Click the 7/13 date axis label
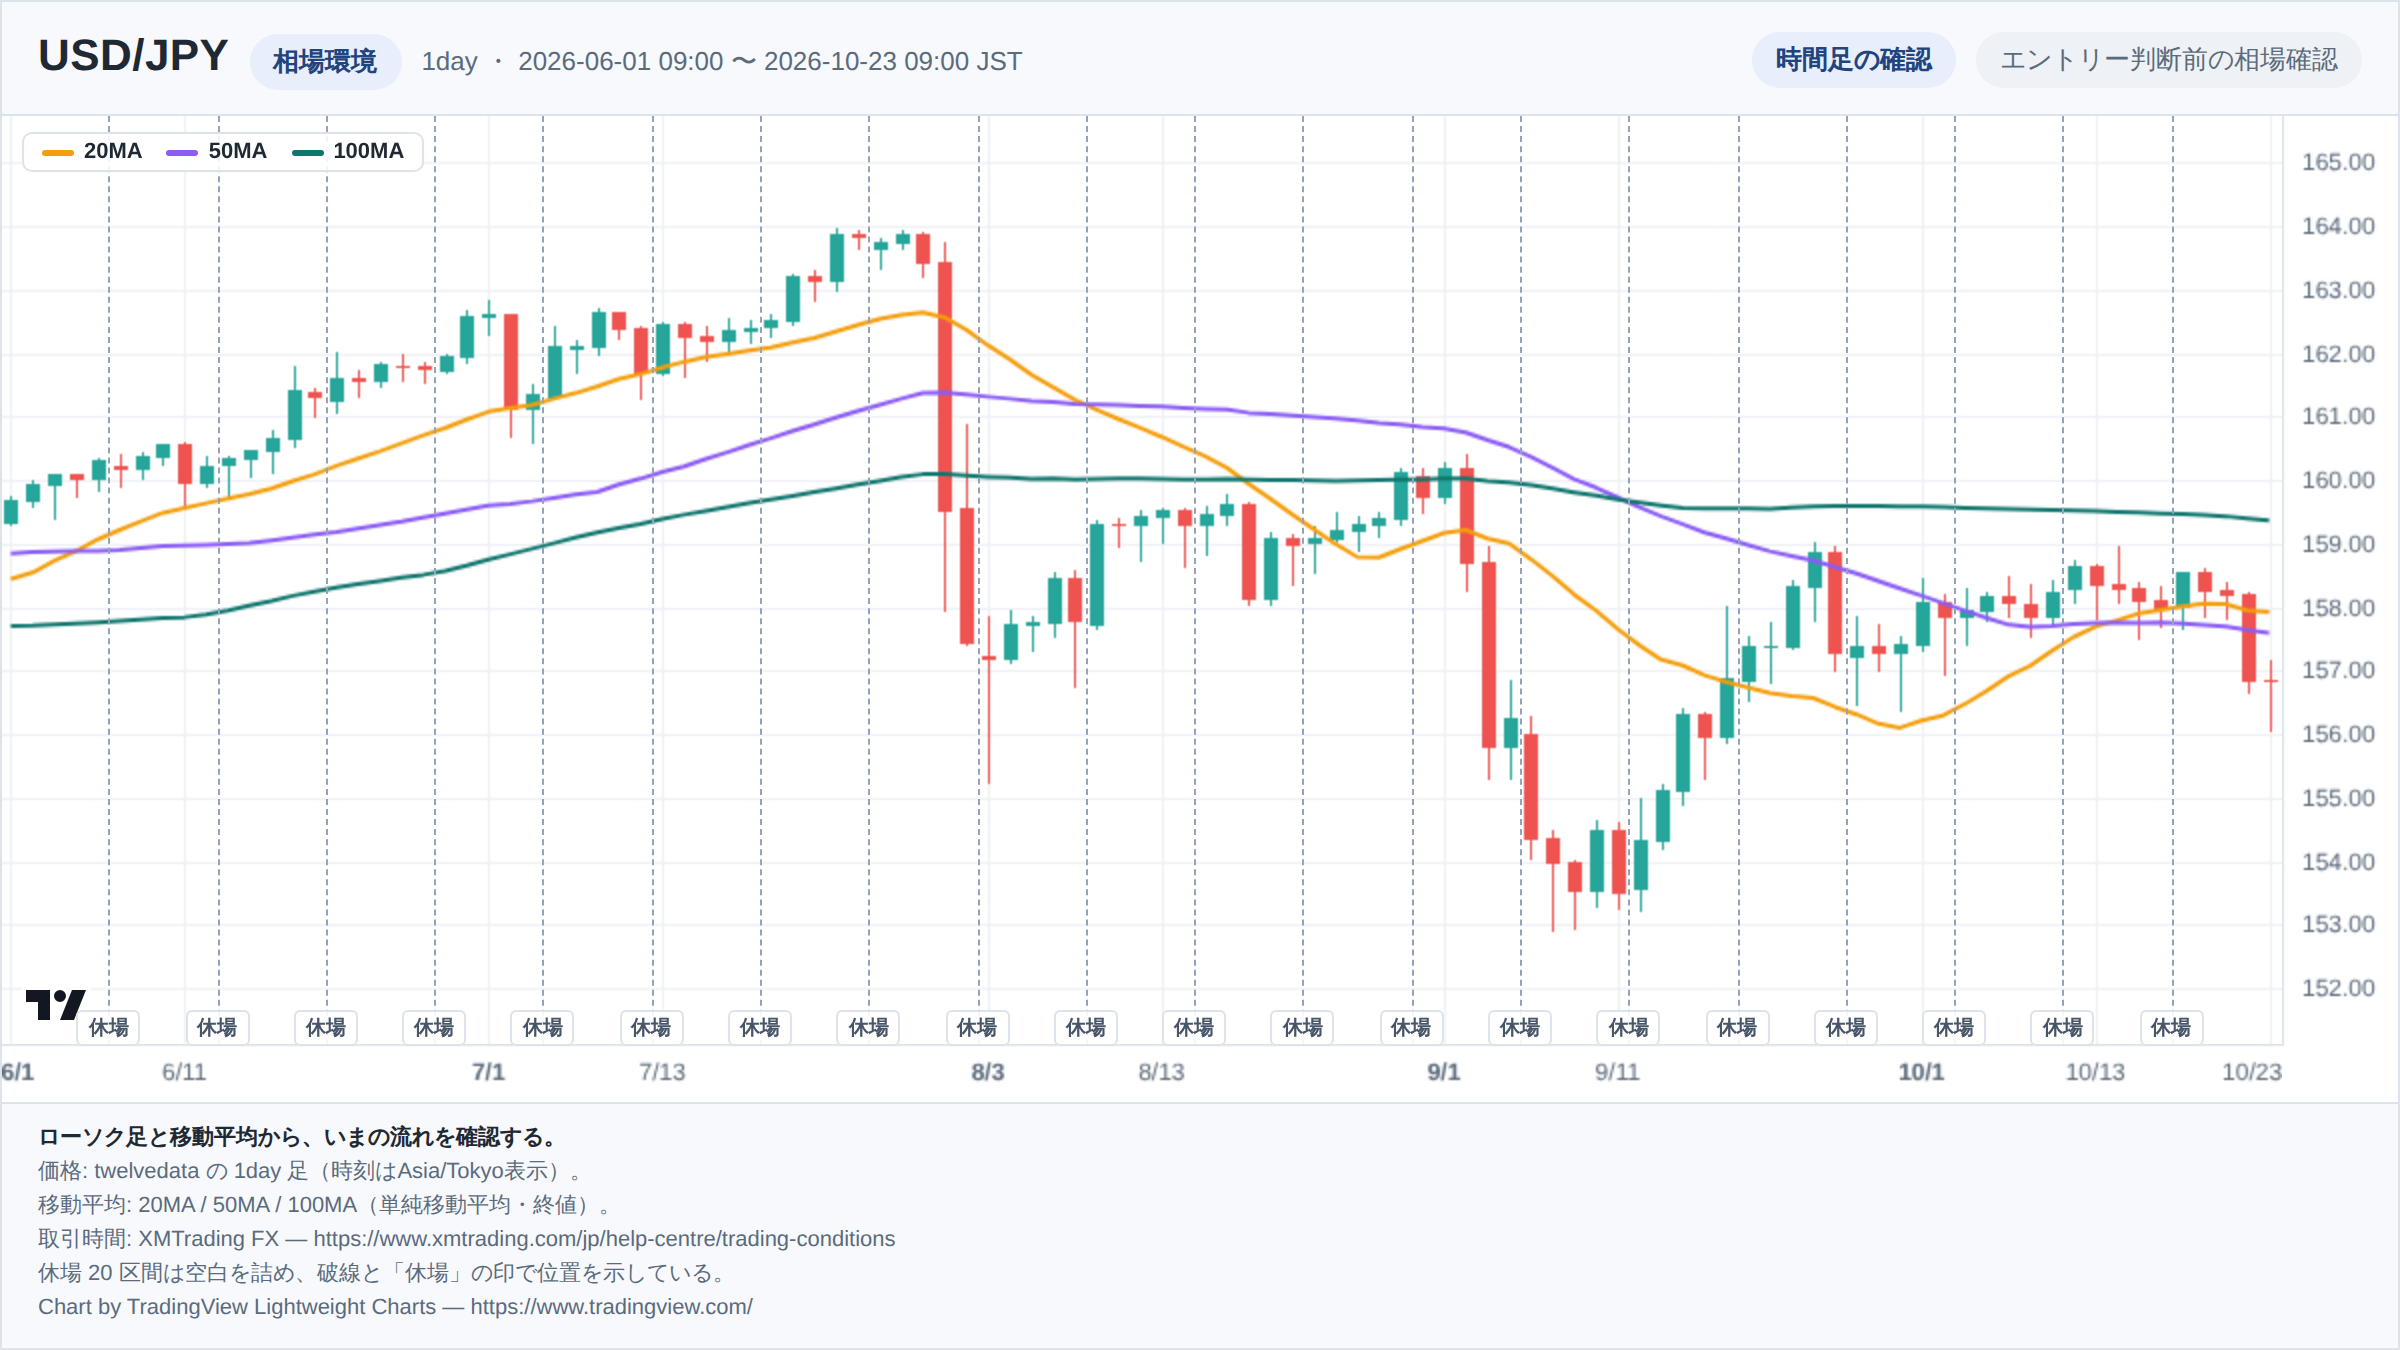2400x1350 pixels. 662,1072
